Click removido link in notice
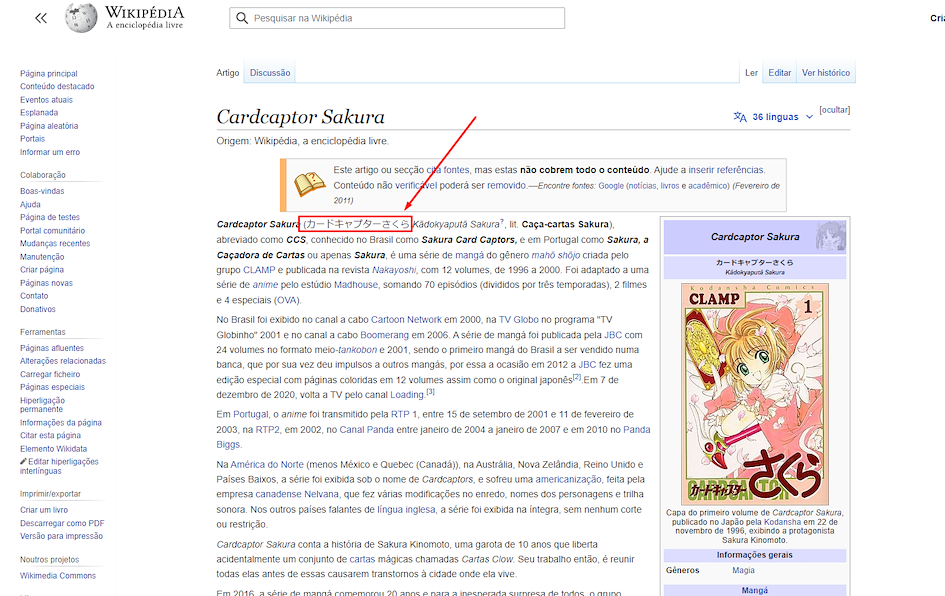Image resolution: width=945 pixels, height=596 pixels. point(506,186)
